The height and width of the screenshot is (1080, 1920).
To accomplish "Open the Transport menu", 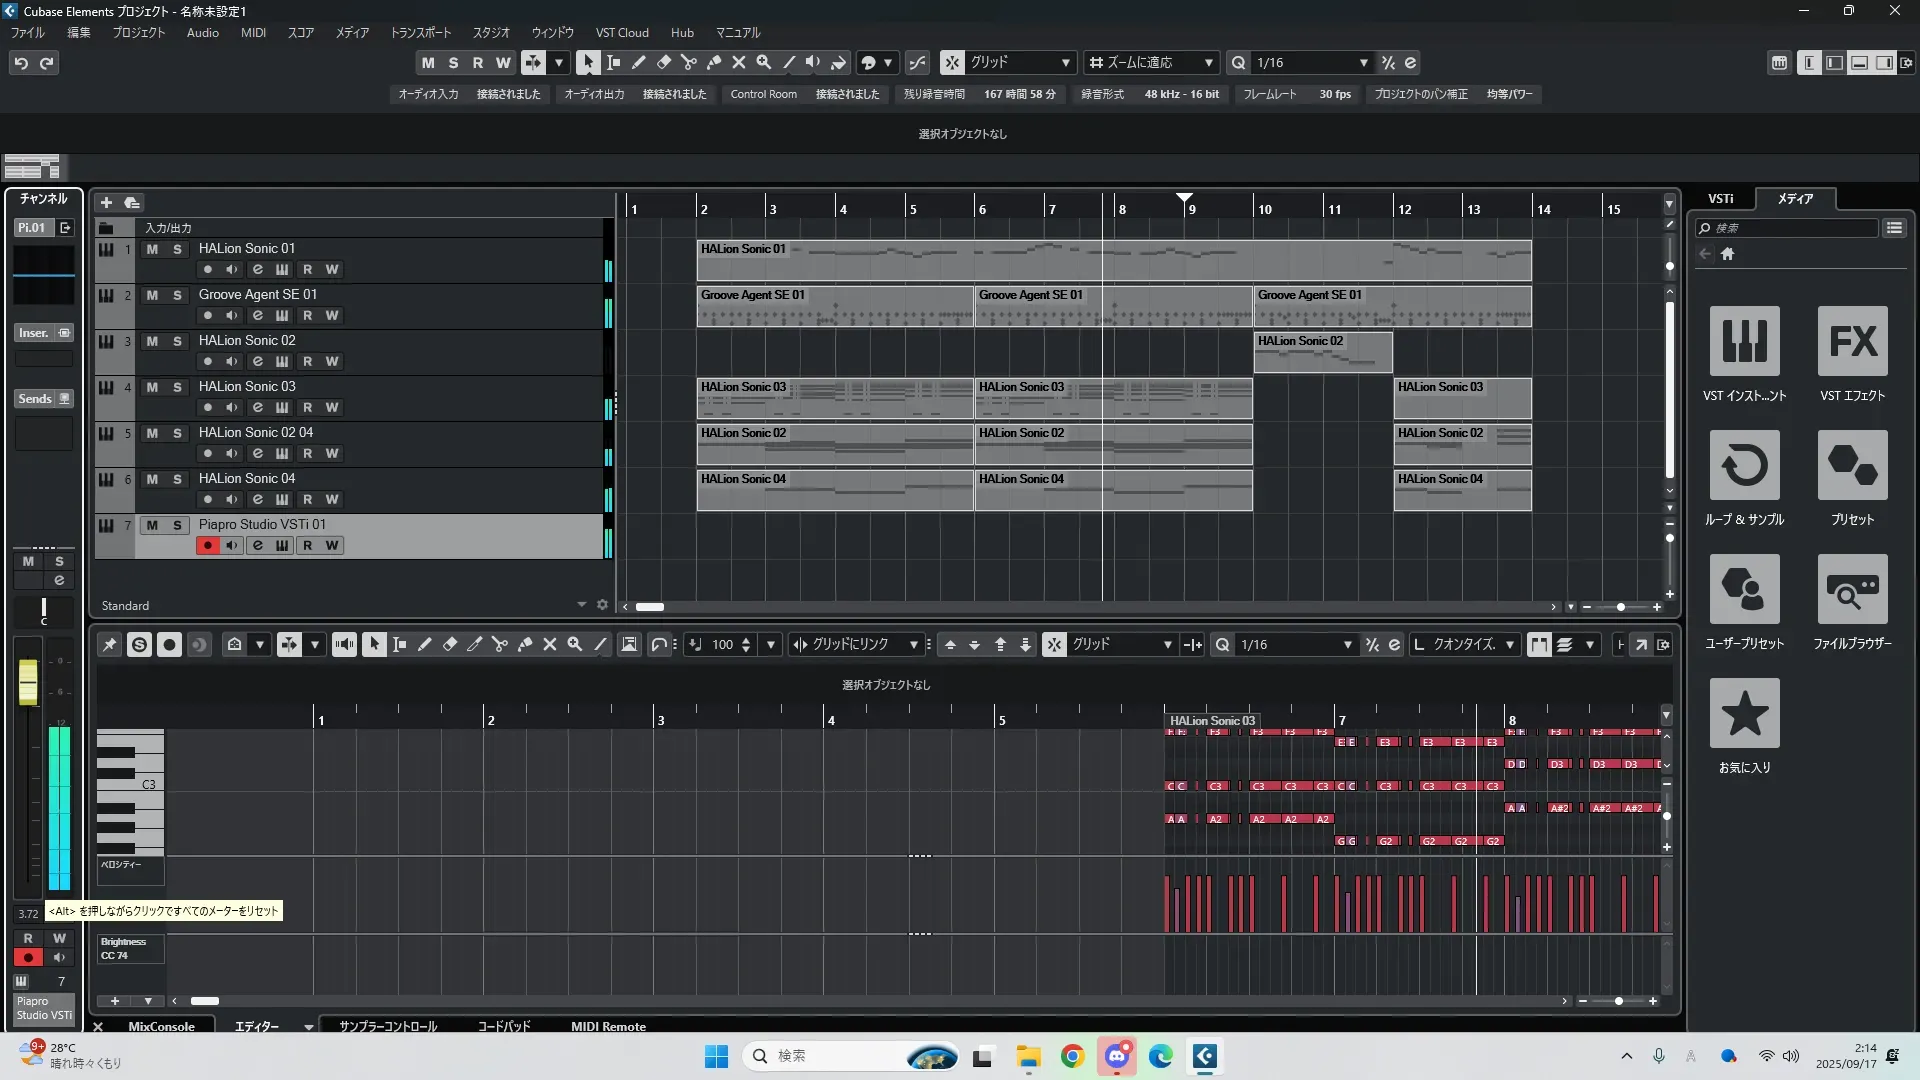I will tap(420, 33).
